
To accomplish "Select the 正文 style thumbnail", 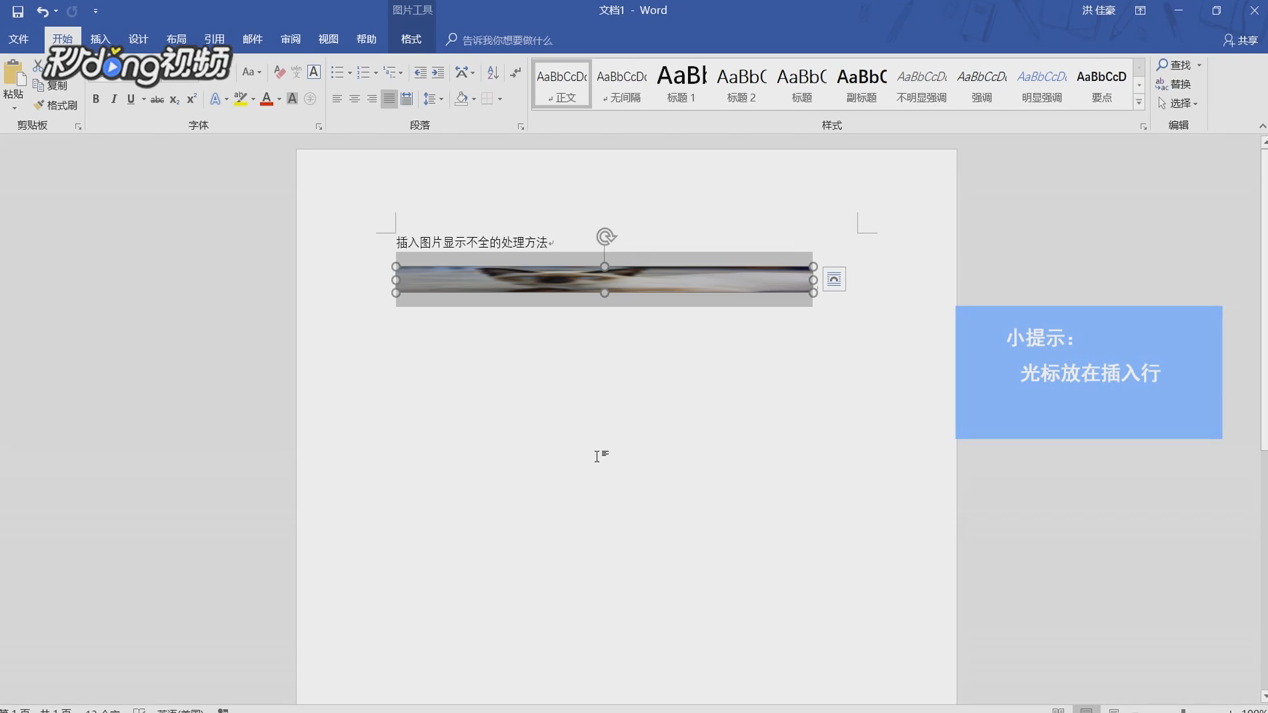I will (561, 83).
